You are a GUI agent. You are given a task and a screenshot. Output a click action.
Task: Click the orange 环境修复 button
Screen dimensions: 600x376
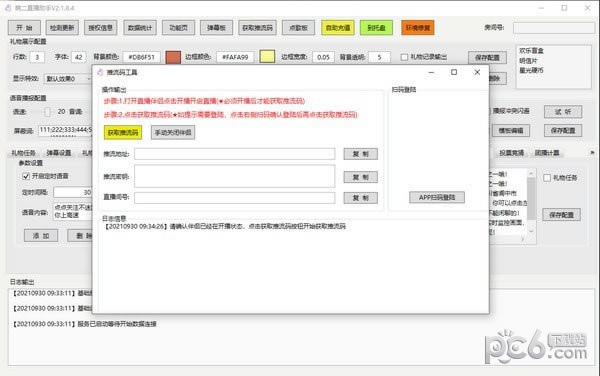click(417, 28)
